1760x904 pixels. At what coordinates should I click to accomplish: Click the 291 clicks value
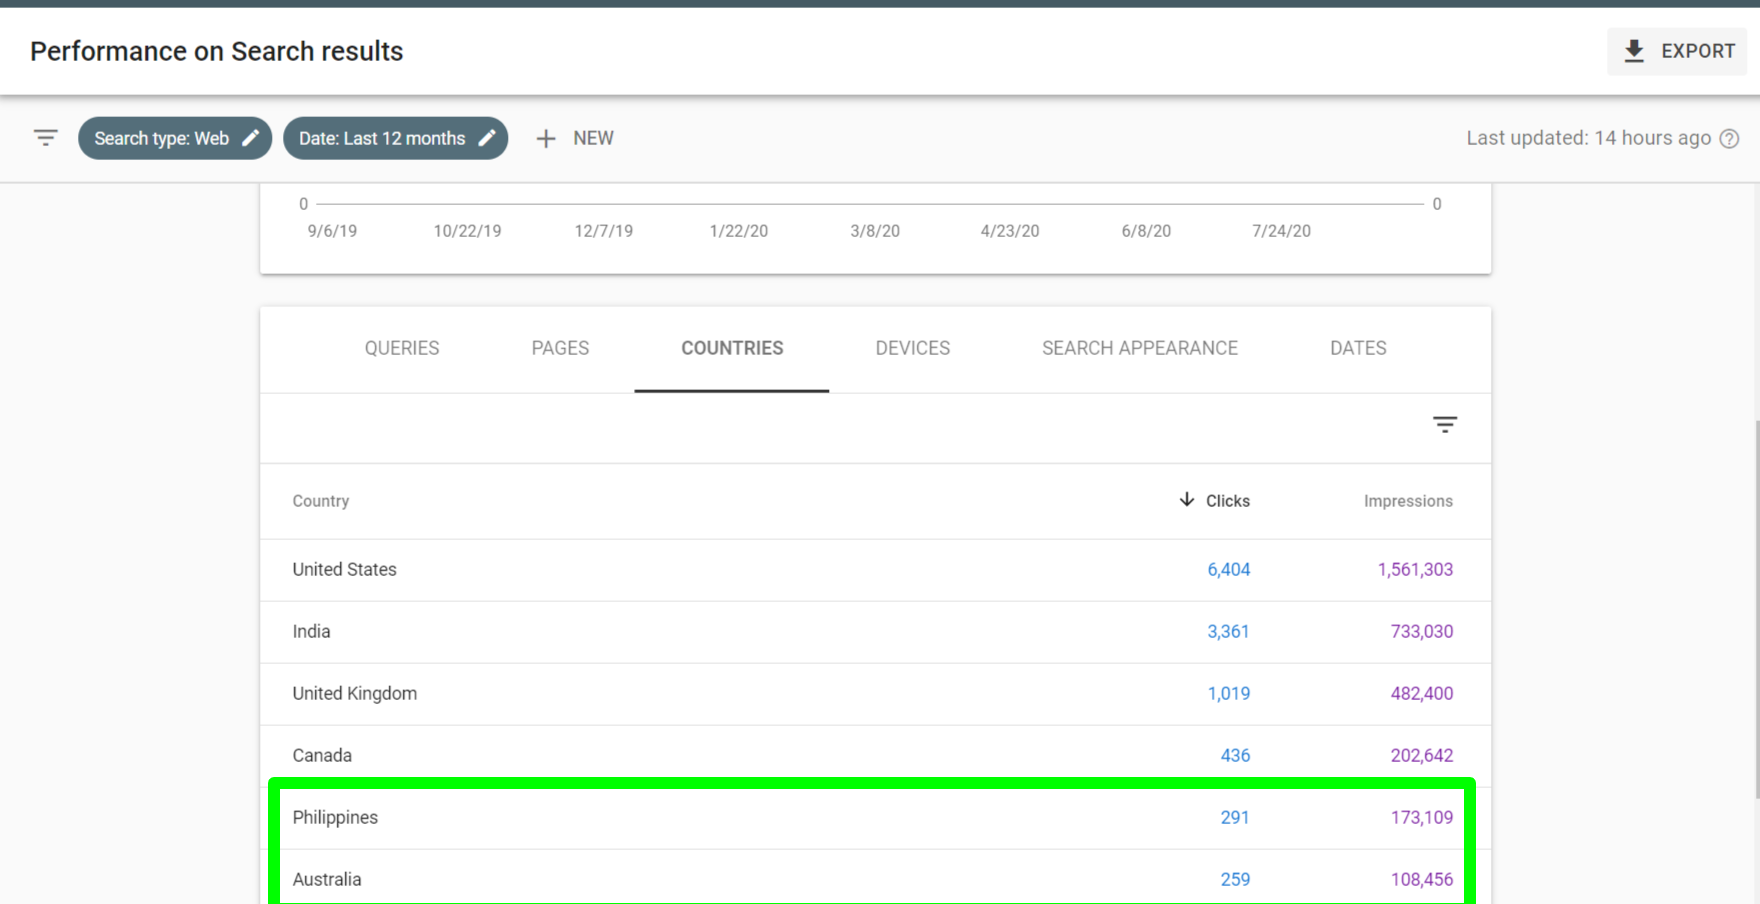(x=1235, y=818)
